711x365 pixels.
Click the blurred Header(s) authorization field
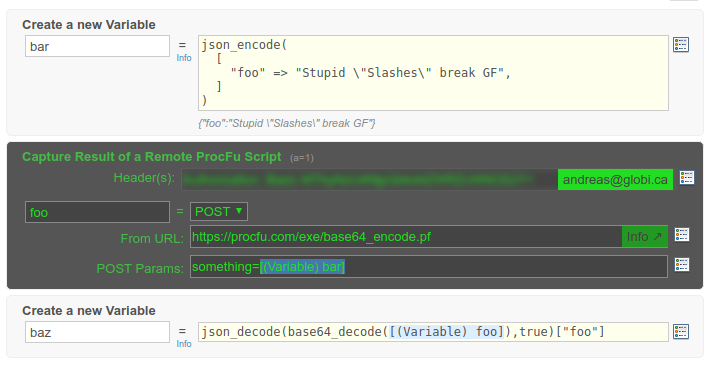[370, 180]
